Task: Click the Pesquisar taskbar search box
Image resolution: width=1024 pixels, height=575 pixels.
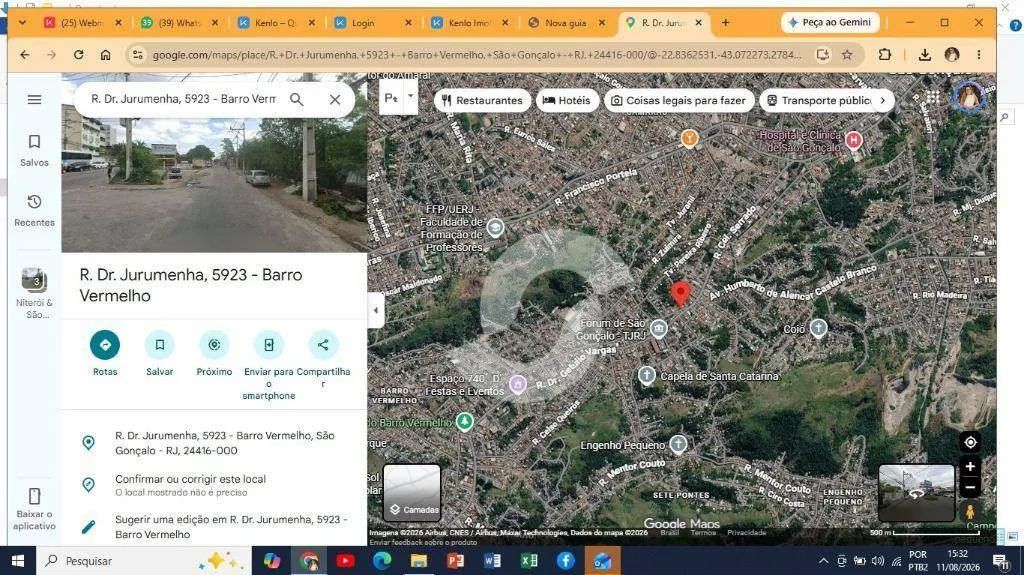Action: point(144,561)
